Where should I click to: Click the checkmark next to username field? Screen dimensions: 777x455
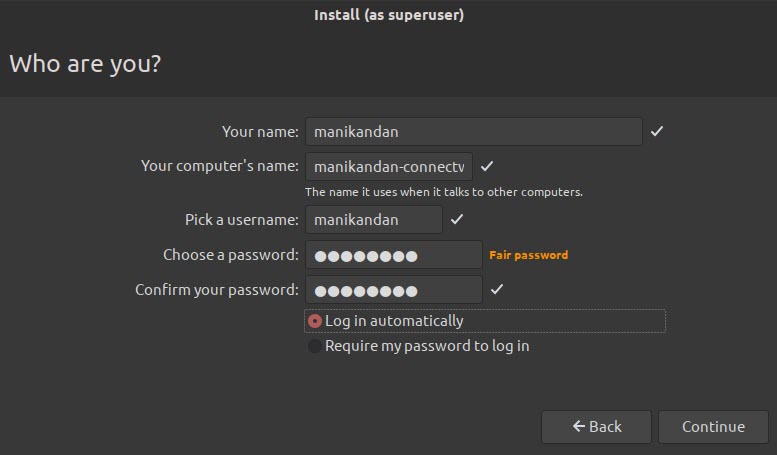457,220
